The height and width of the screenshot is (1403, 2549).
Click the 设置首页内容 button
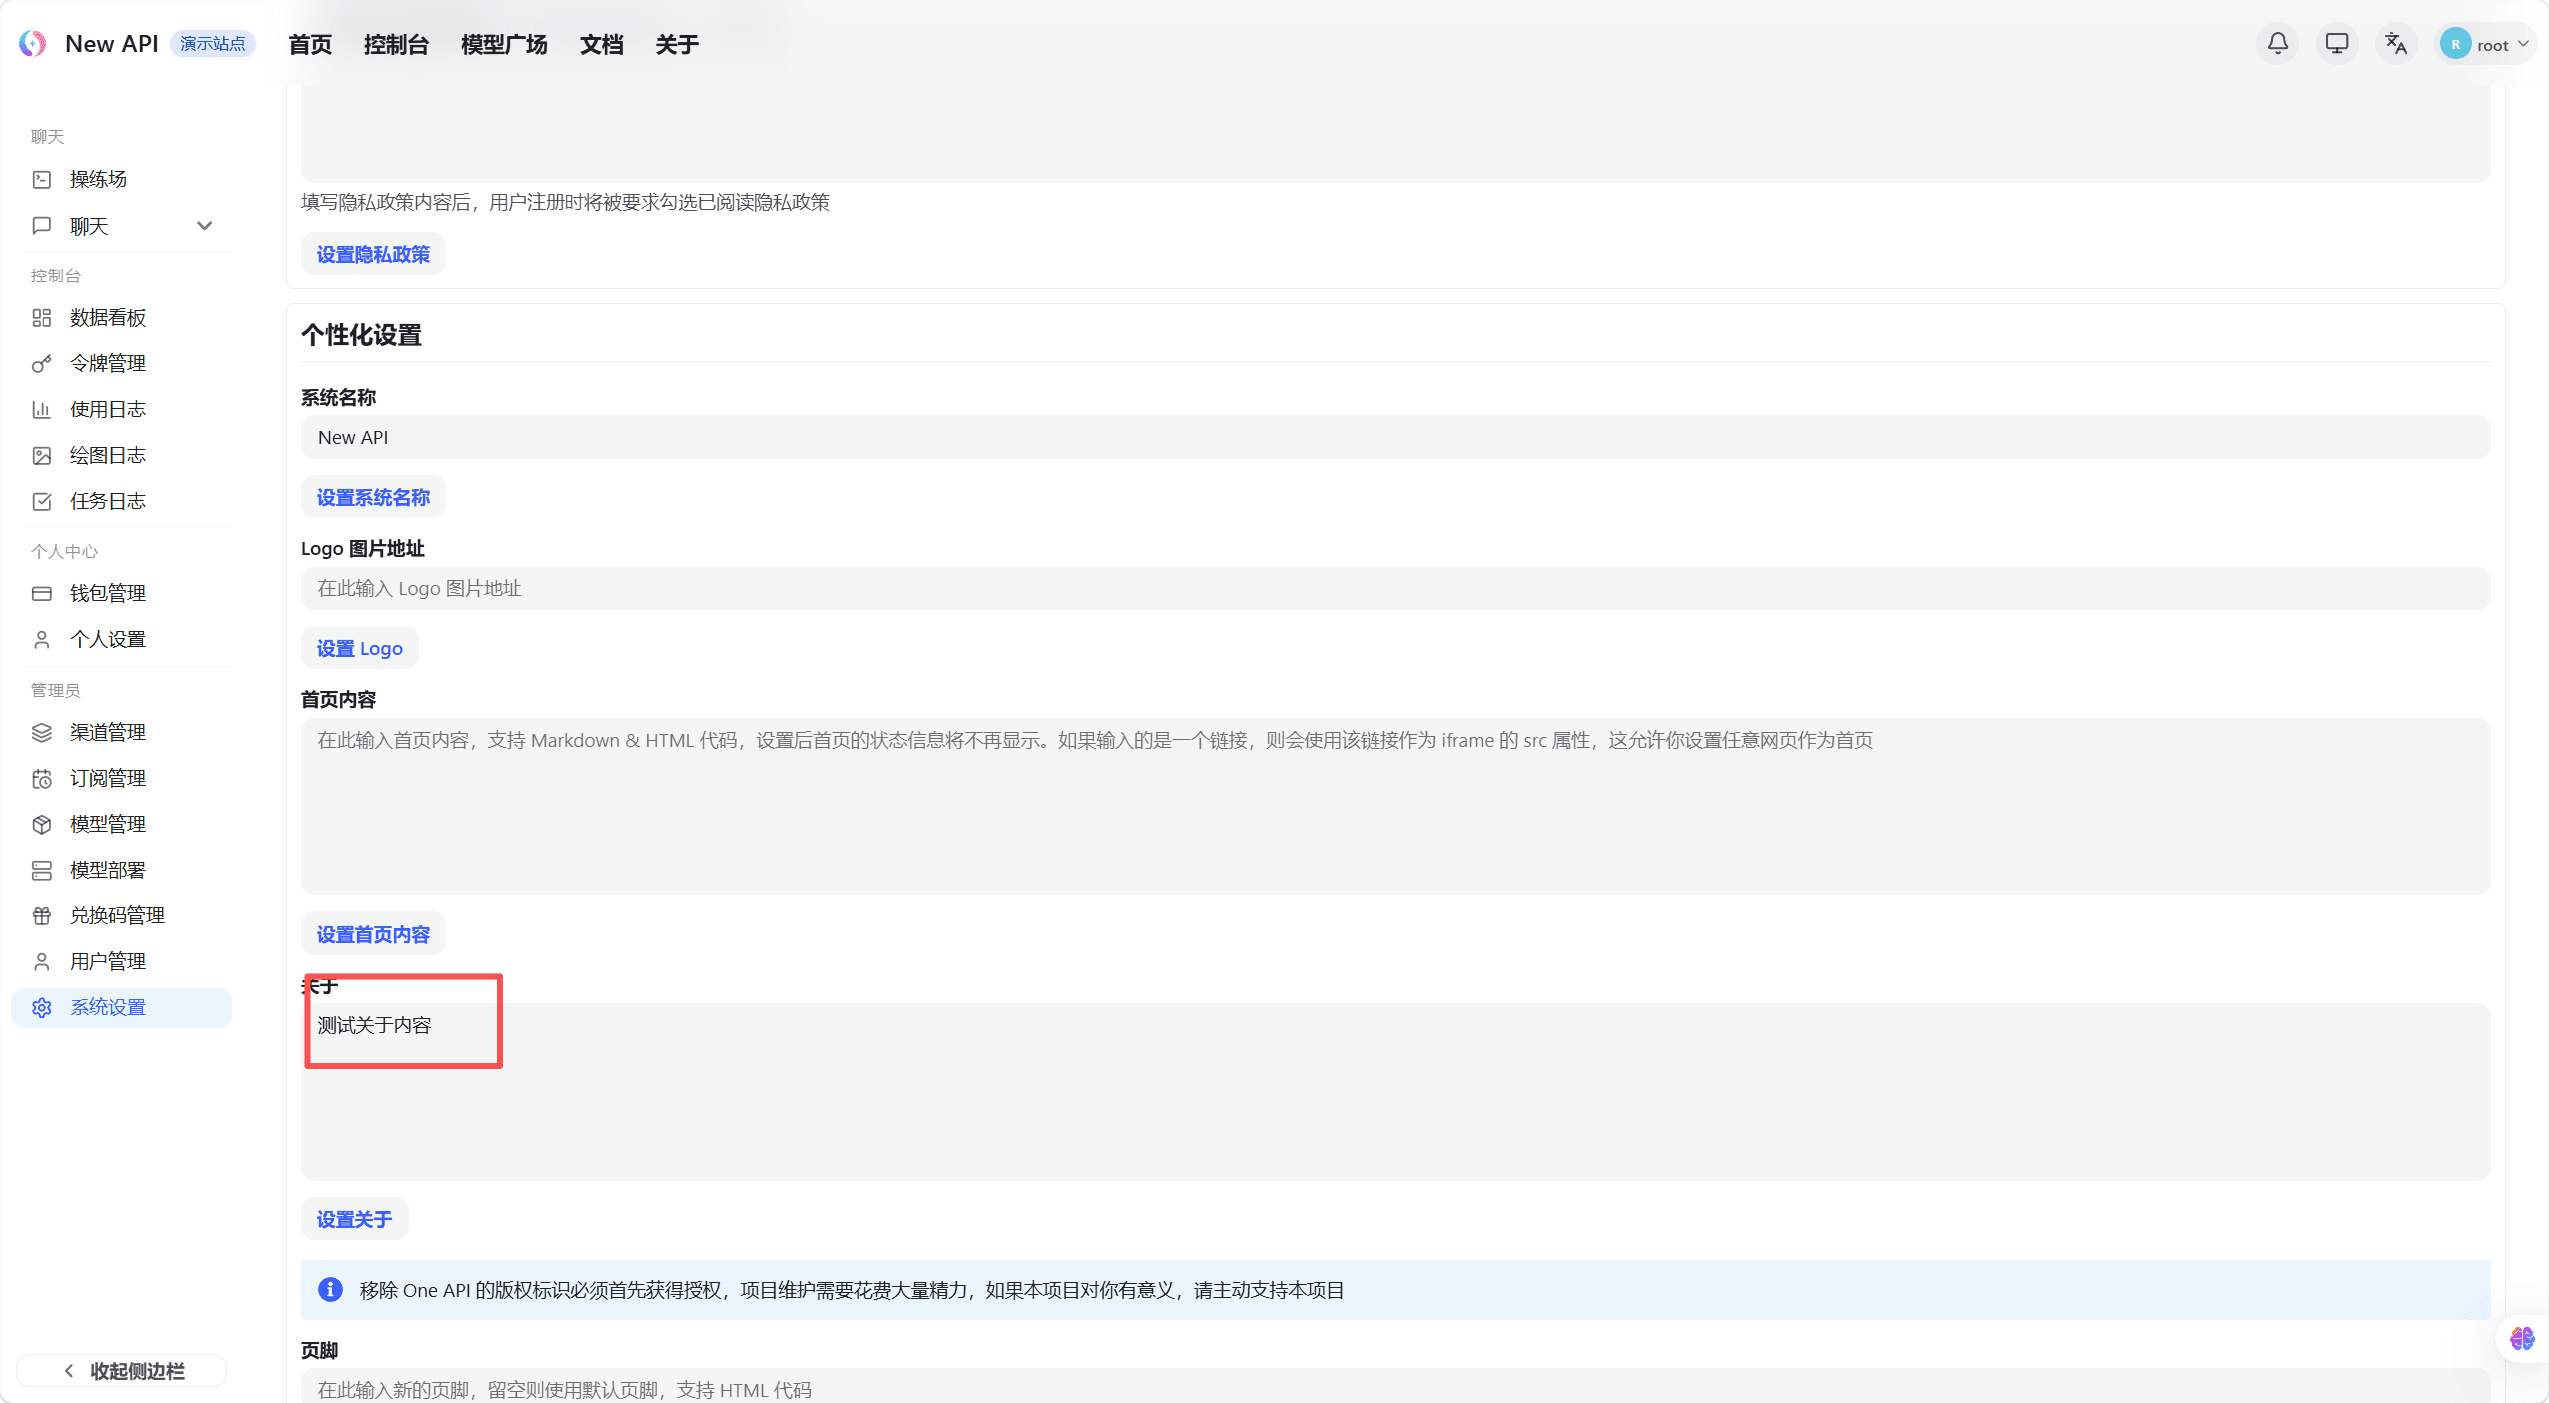[x=373, y=934]
